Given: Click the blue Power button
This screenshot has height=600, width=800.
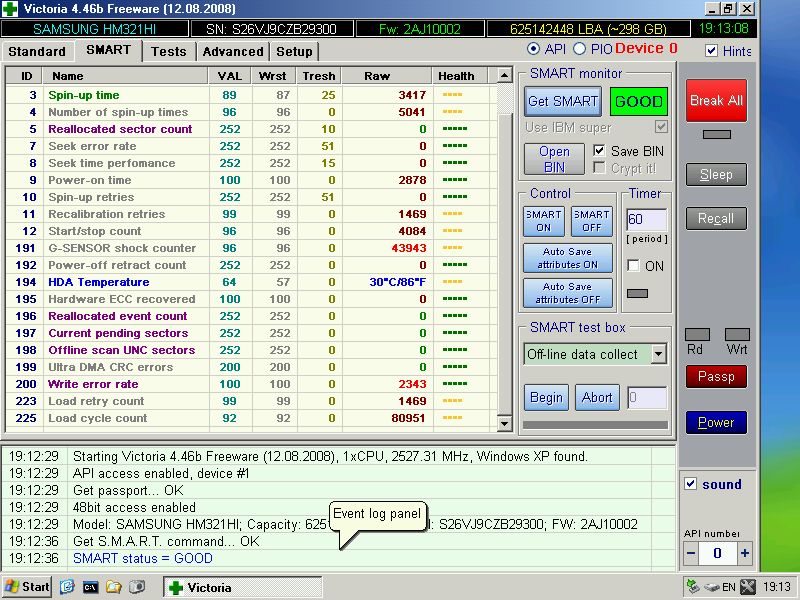Looking at the screenshot, I should tap(716, 422).
